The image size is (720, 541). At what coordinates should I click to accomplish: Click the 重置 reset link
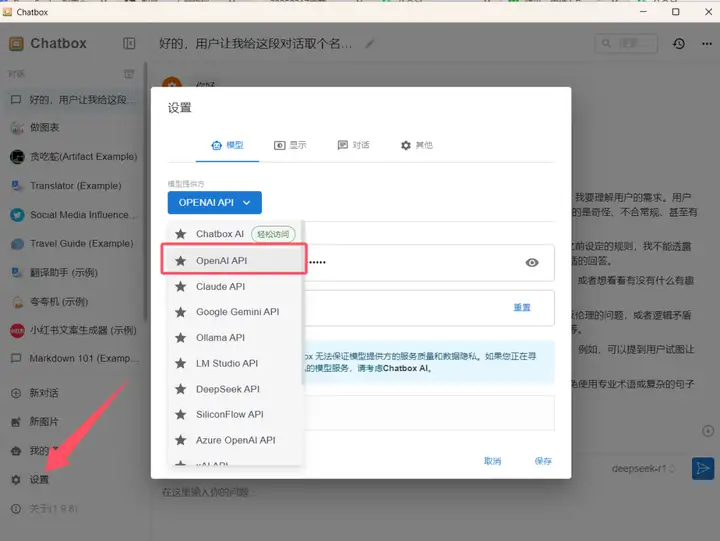(x=522, y=308)
